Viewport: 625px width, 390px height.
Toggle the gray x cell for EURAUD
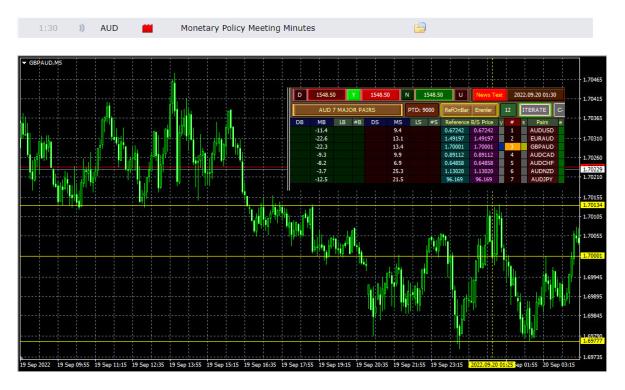coord(524,138)
